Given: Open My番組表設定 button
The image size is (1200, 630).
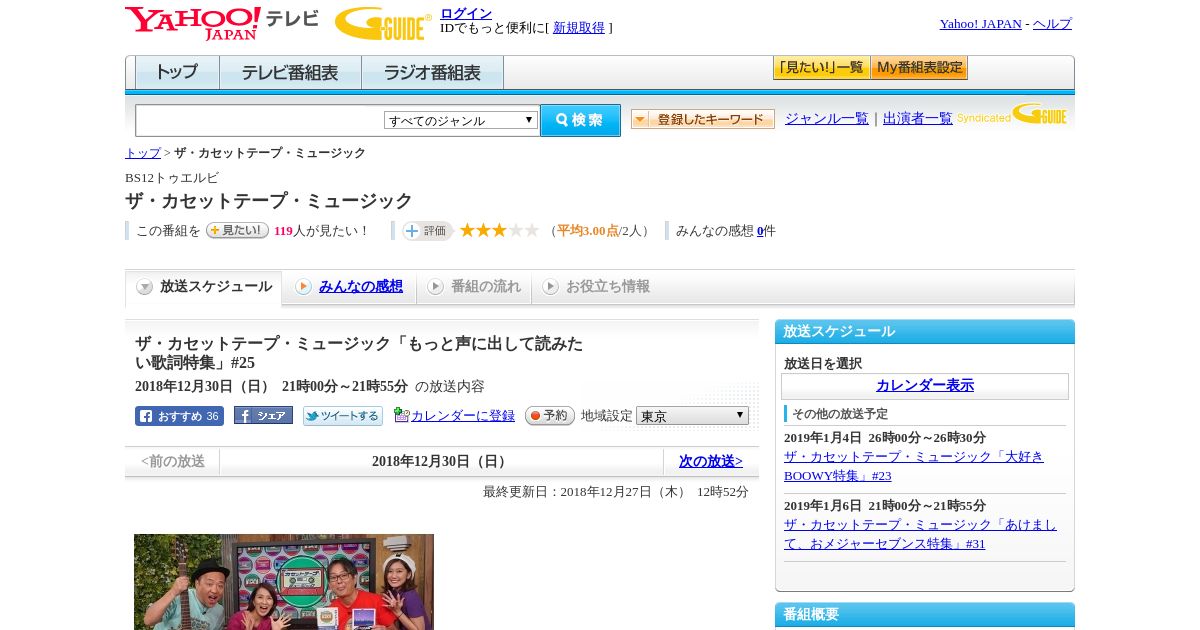Looking at the screenshot, I should (x=919, y=68).
